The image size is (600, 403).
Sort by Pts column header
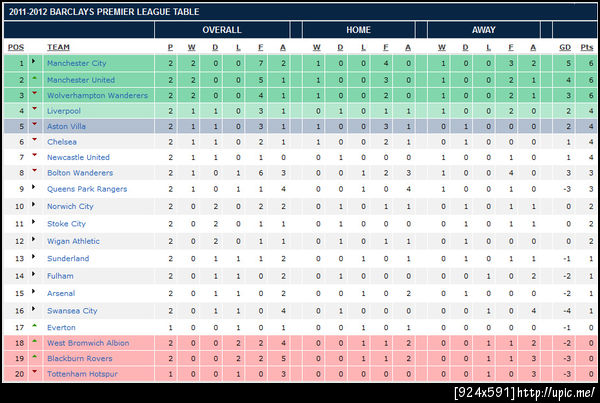click(x=587, y=47)
